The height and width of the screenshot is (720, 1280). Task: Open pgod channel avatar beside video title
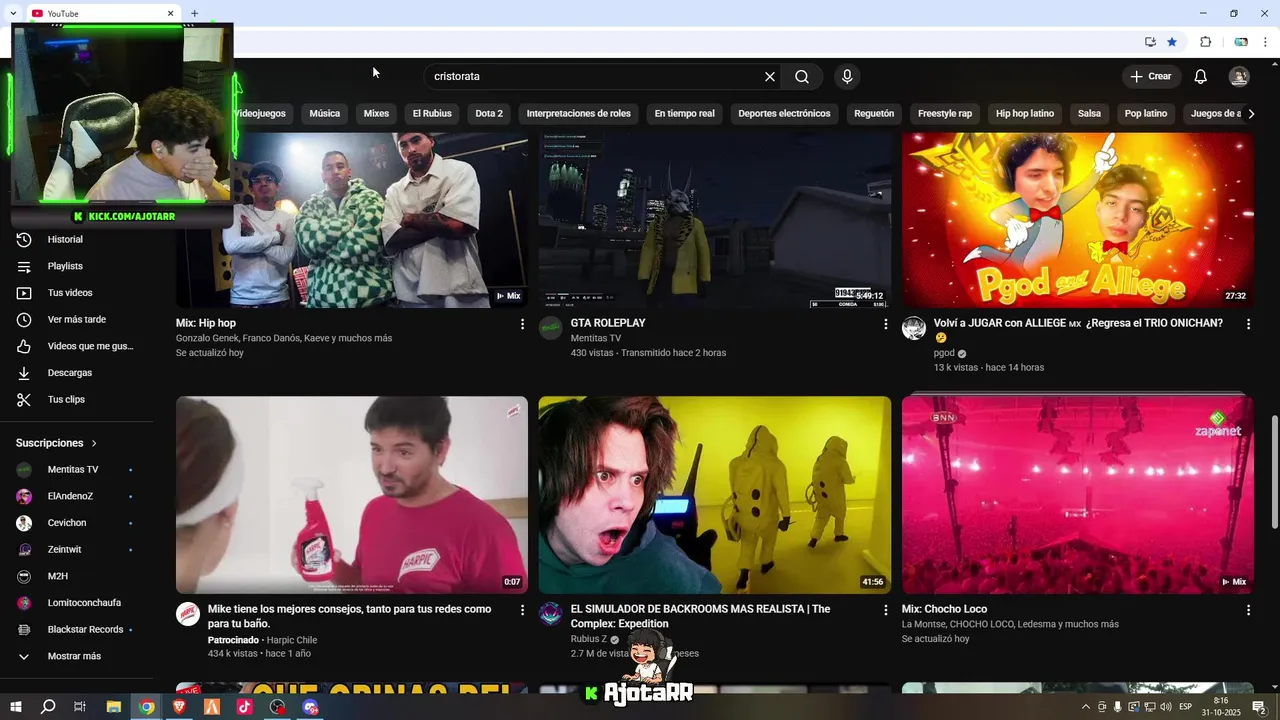pyautogui.click(x=914, y=328)
